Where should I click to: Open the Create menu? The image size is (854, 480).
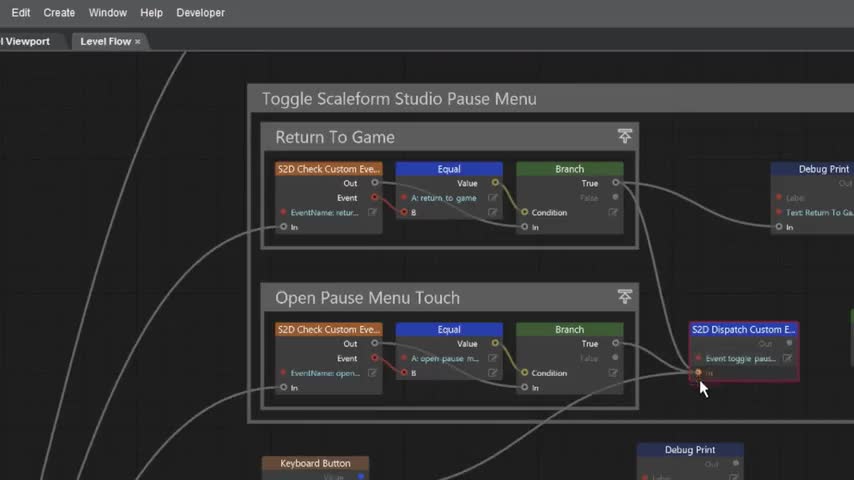click(x=59, y=13)
